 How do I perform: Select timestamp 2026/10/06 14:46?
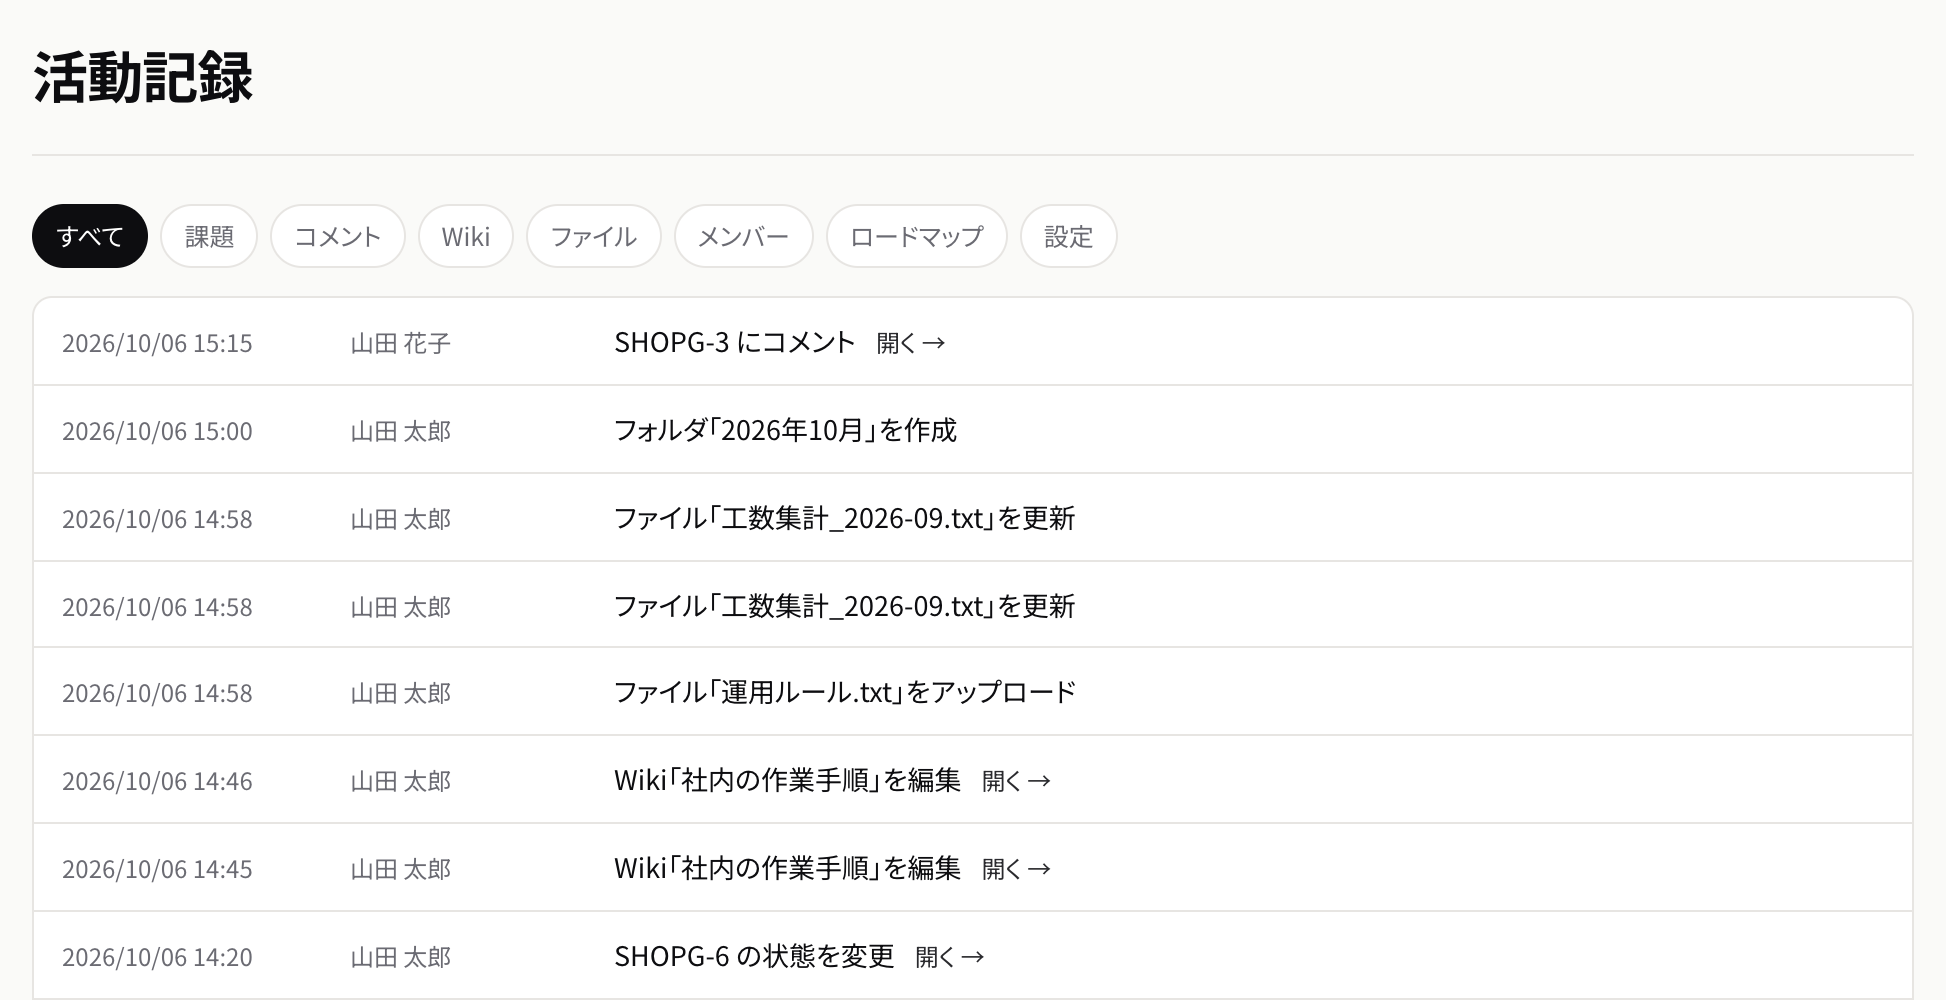157,781
